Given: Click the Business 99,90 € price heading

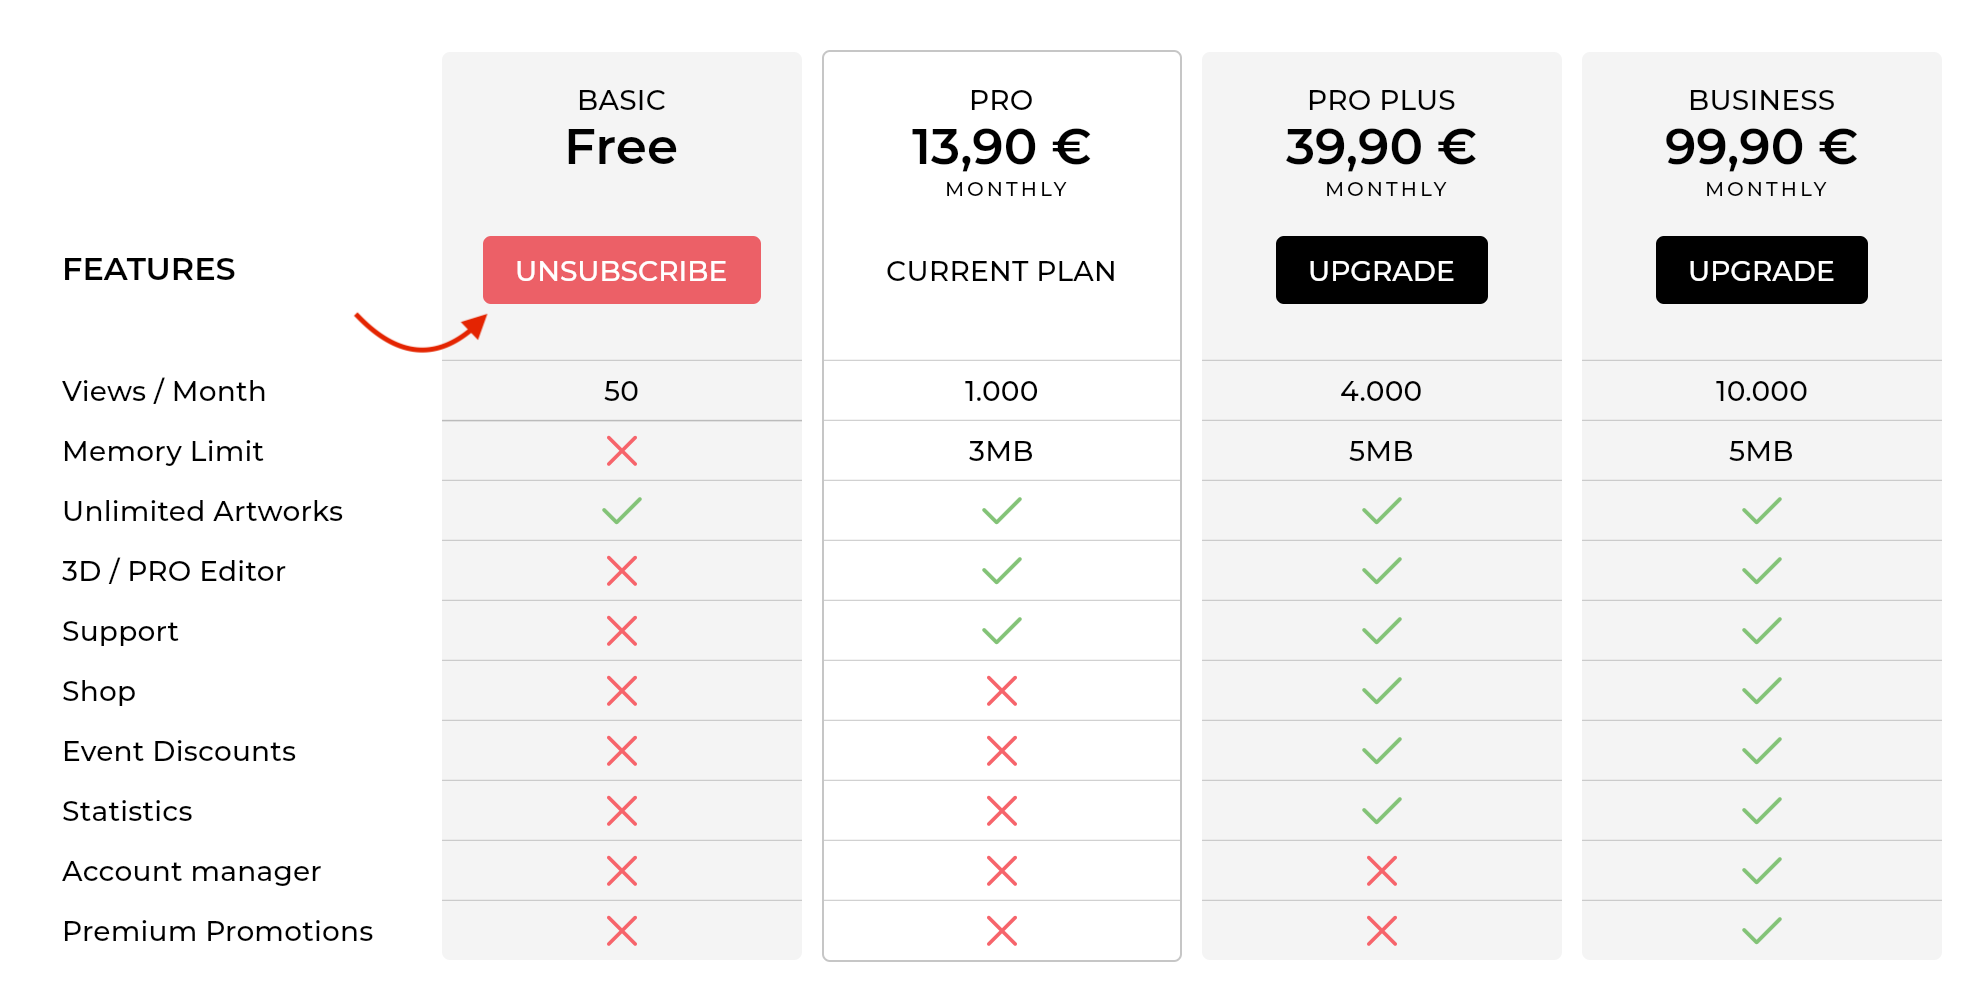Looking at the screenshot, I should (1761, 147).
